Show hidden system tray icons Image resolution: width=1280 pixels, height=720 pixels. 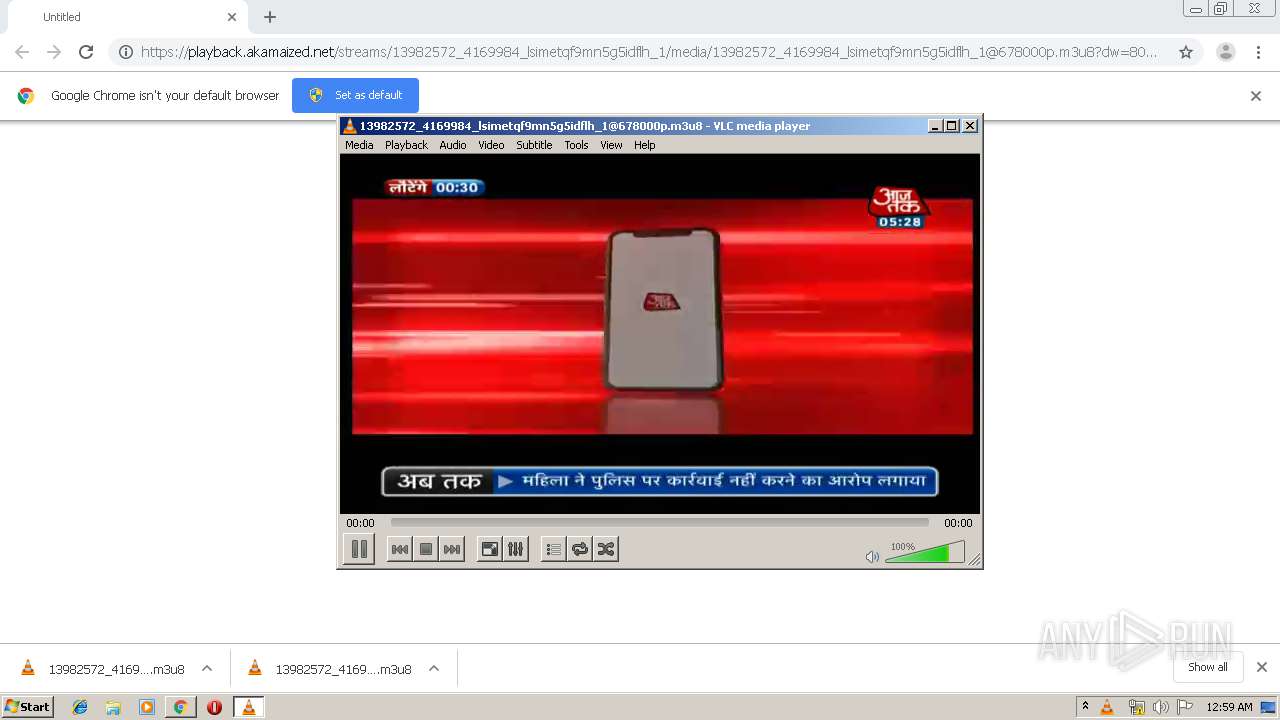click(1085, 707)
